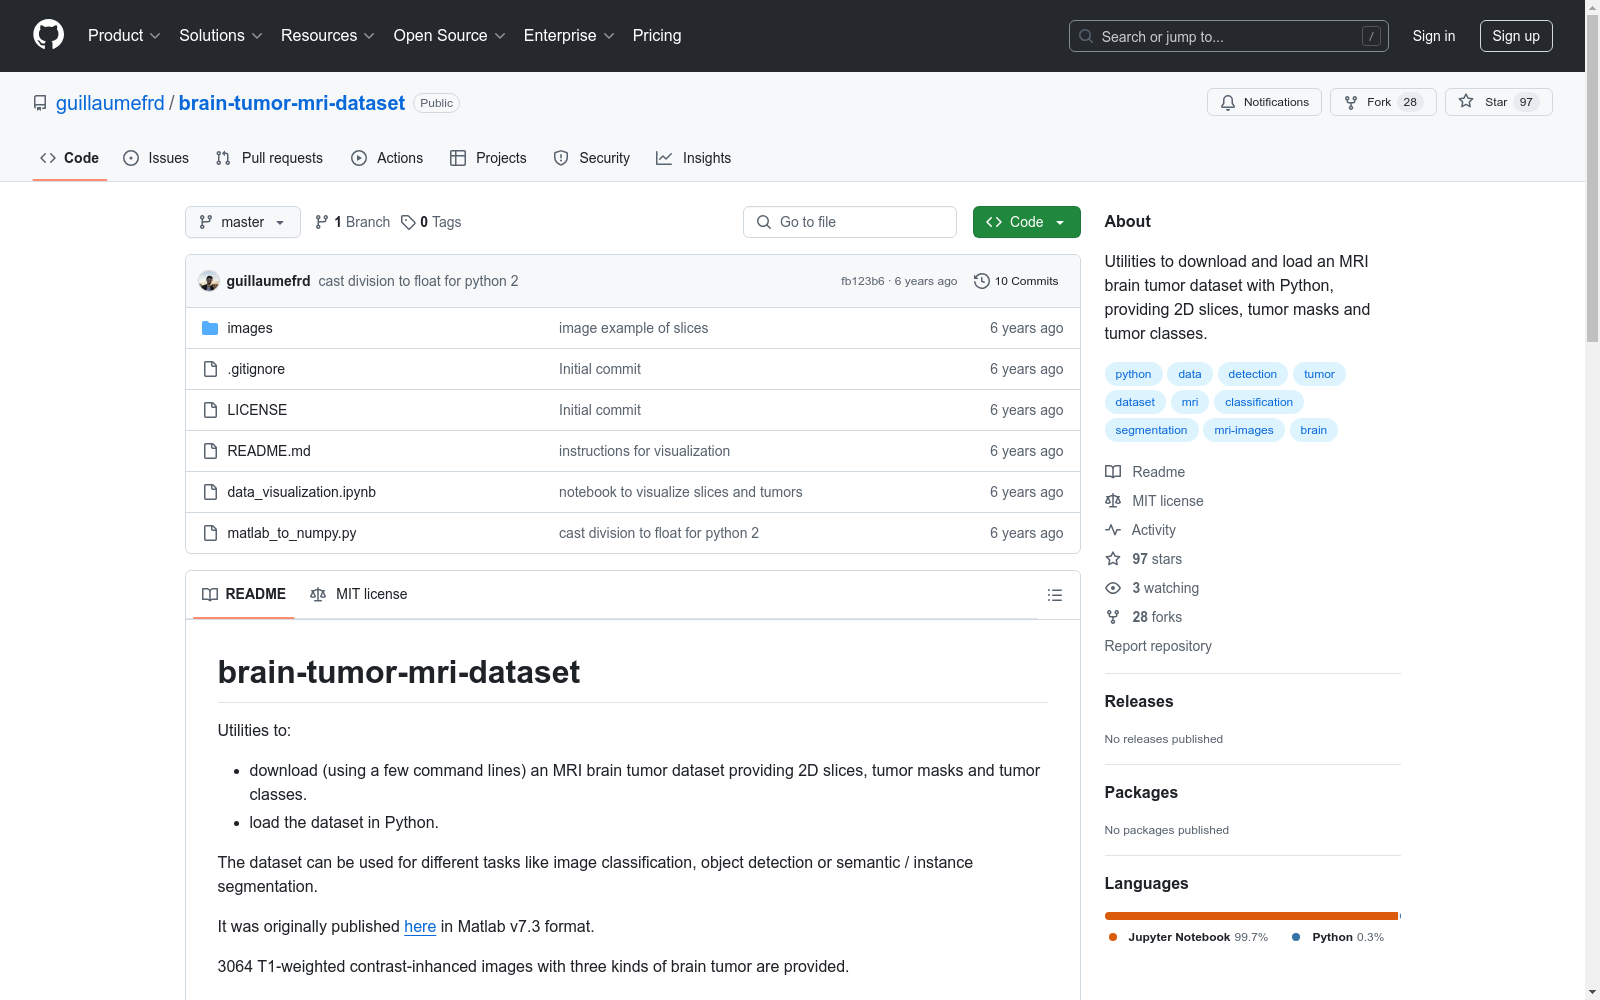Click guillaumefrd's avatar in commit row
This screenshot has width=1600, height=1000.
coord(209,281)
